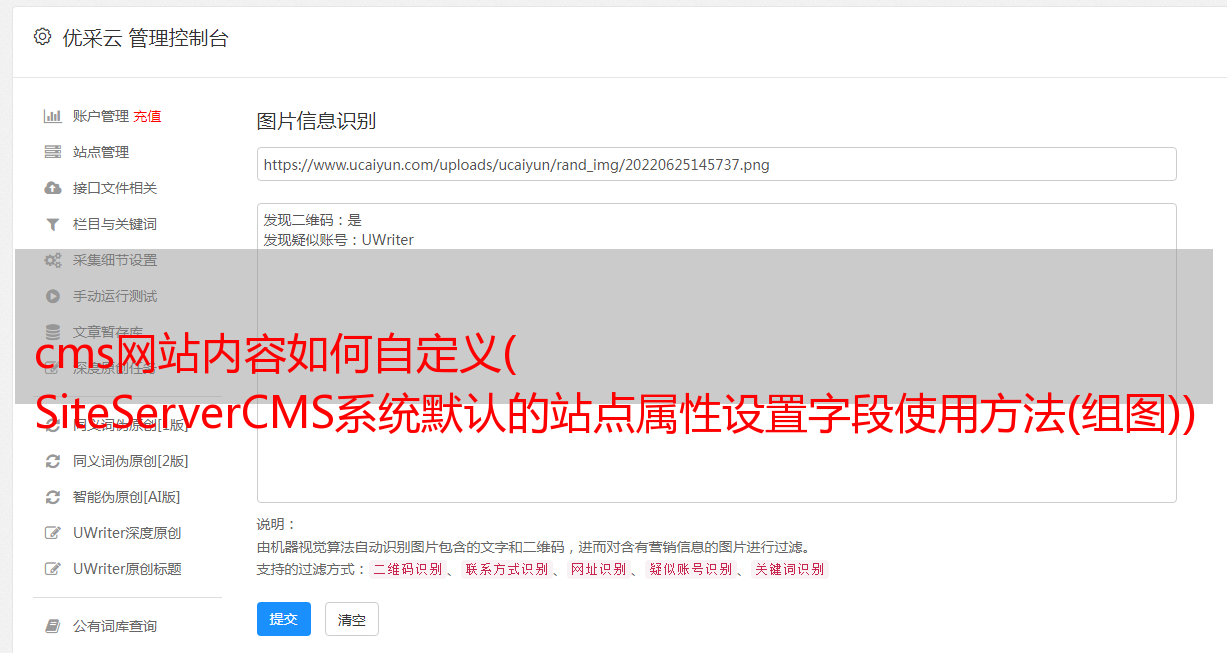
Task: Click the gear icon beside 优采云 管理控制台
Action: tap(42, 37)
